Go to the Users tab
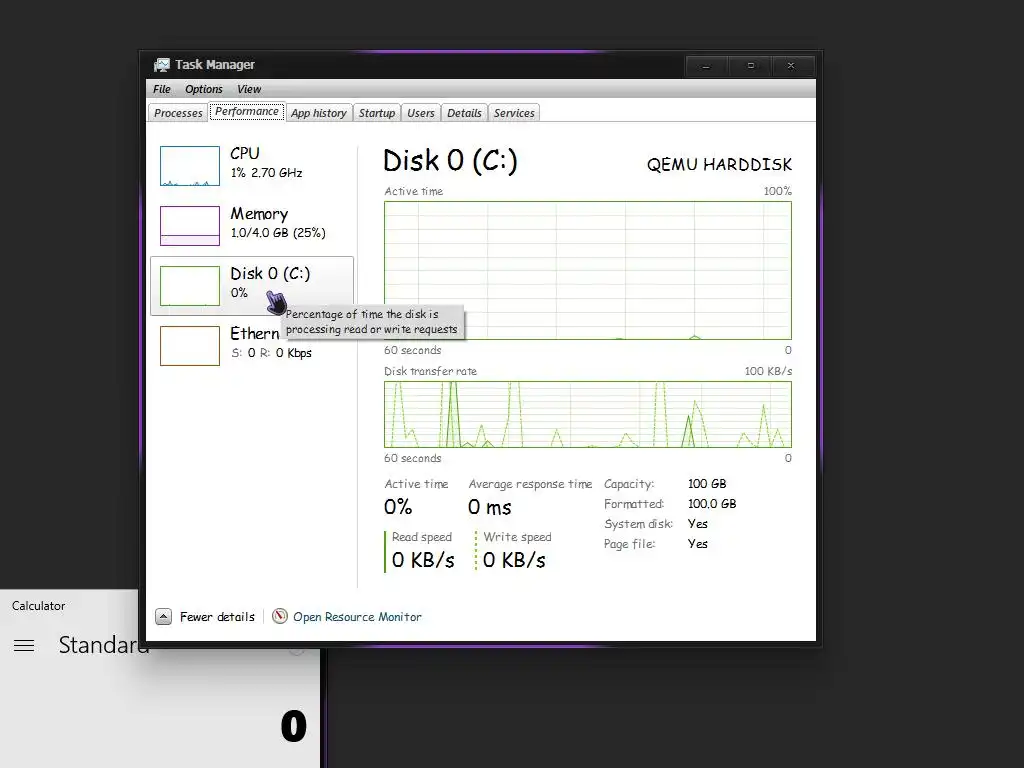This screenshot has width=1024, height=768. 421,113
